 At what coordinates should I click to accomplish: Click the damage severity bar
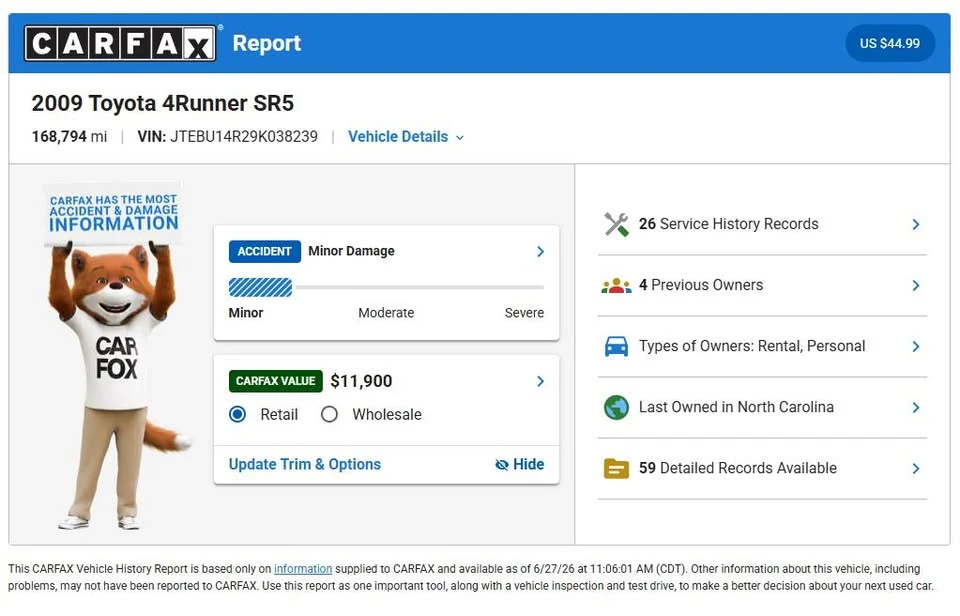[x=386, y=287]
